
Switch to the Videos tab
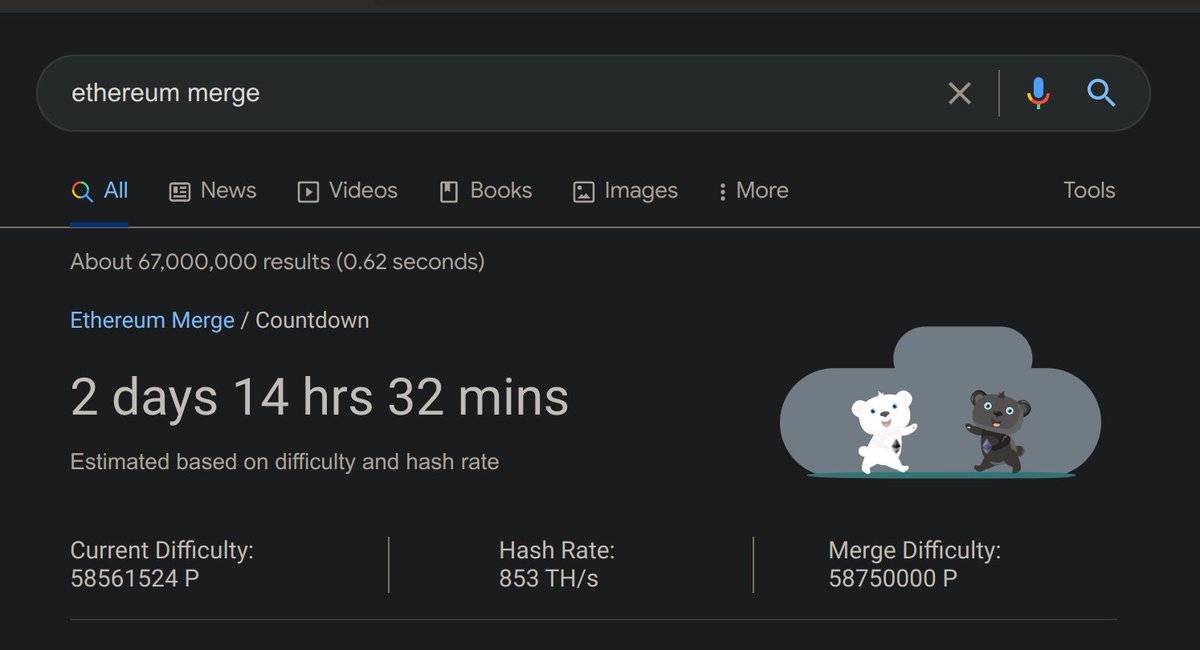348,191
